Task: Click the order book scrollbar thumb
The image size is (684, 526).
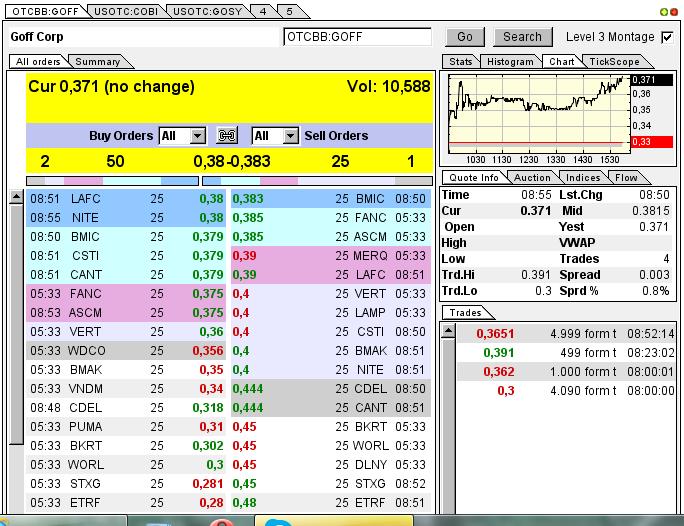Action: point(17,325)
